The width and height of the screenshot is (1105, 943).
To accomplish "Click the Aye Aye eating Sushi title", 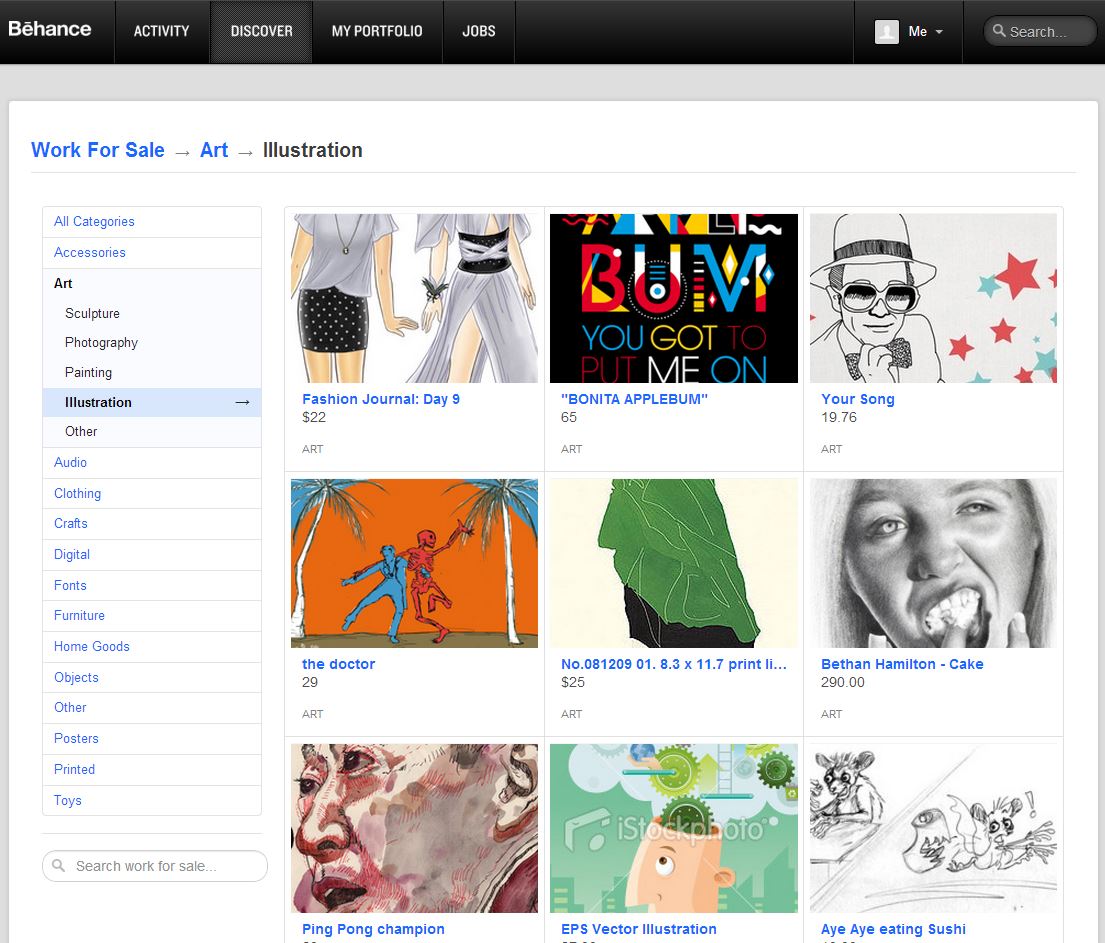I will pos(893,929).
